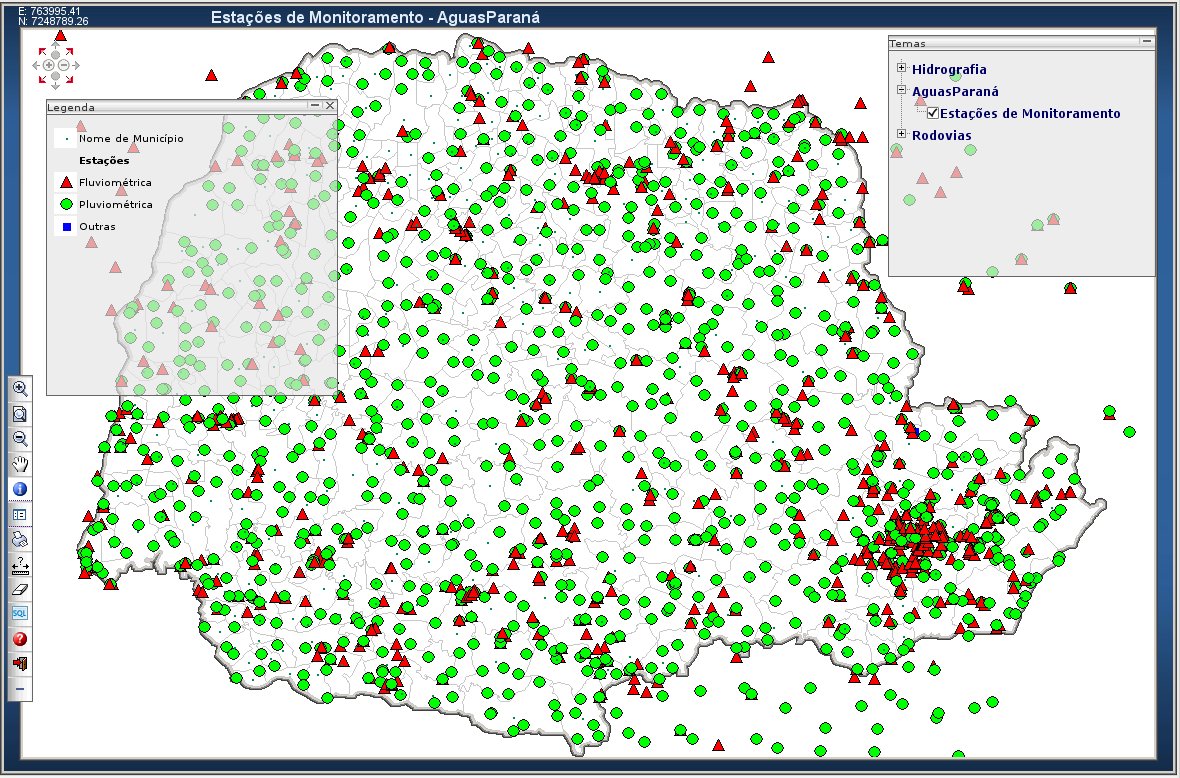Choose the distance measure ruler tool

20,564
